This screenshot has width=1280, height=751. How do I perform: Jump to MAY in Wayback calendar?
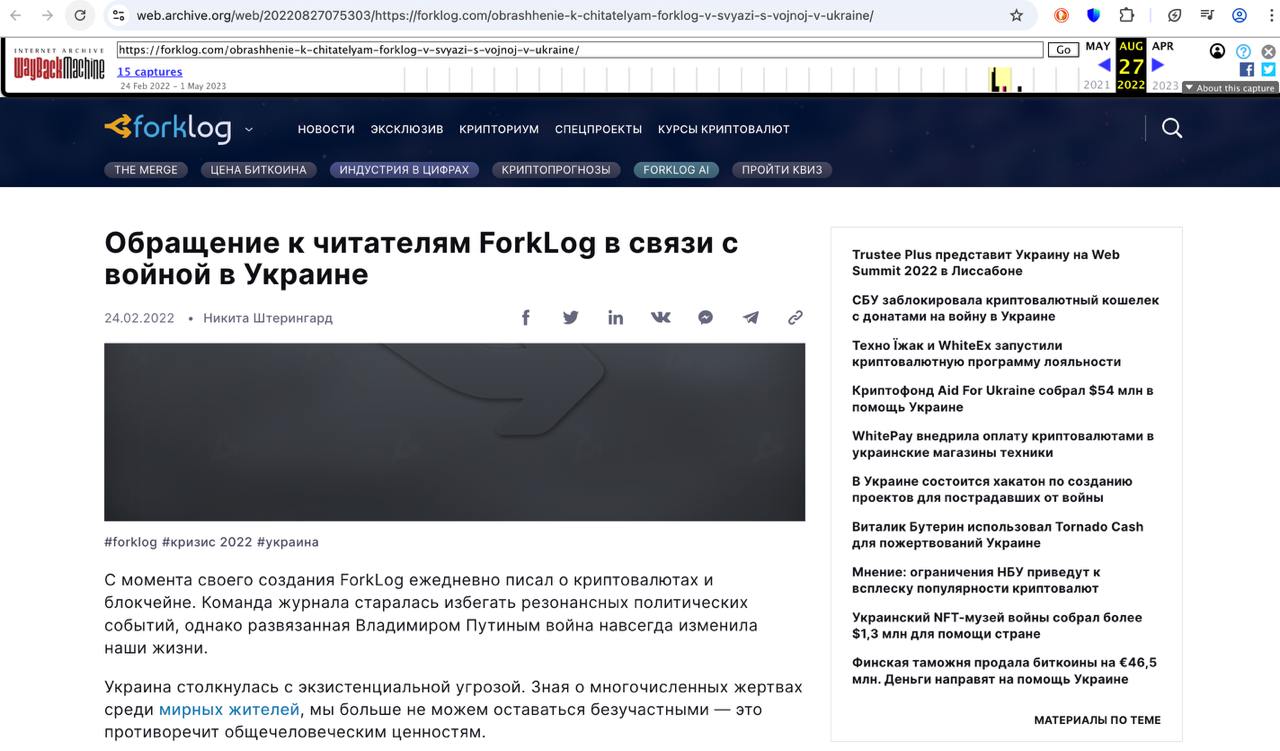tap(1098, 46)
